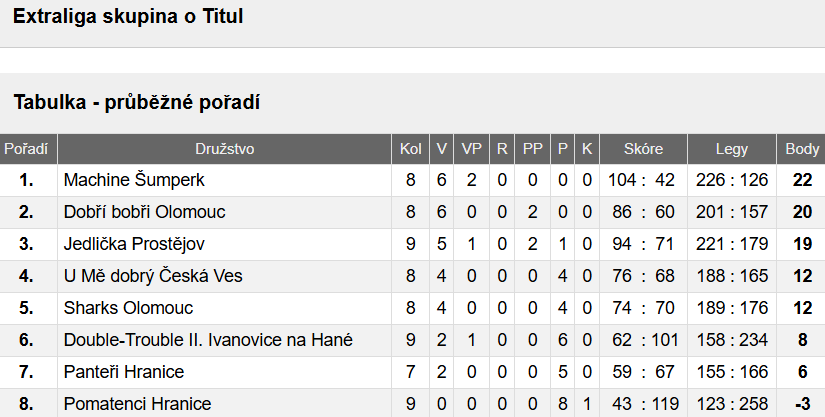Open Machine Šumperk team entry

pyautogui.click(x=134, y=180)
